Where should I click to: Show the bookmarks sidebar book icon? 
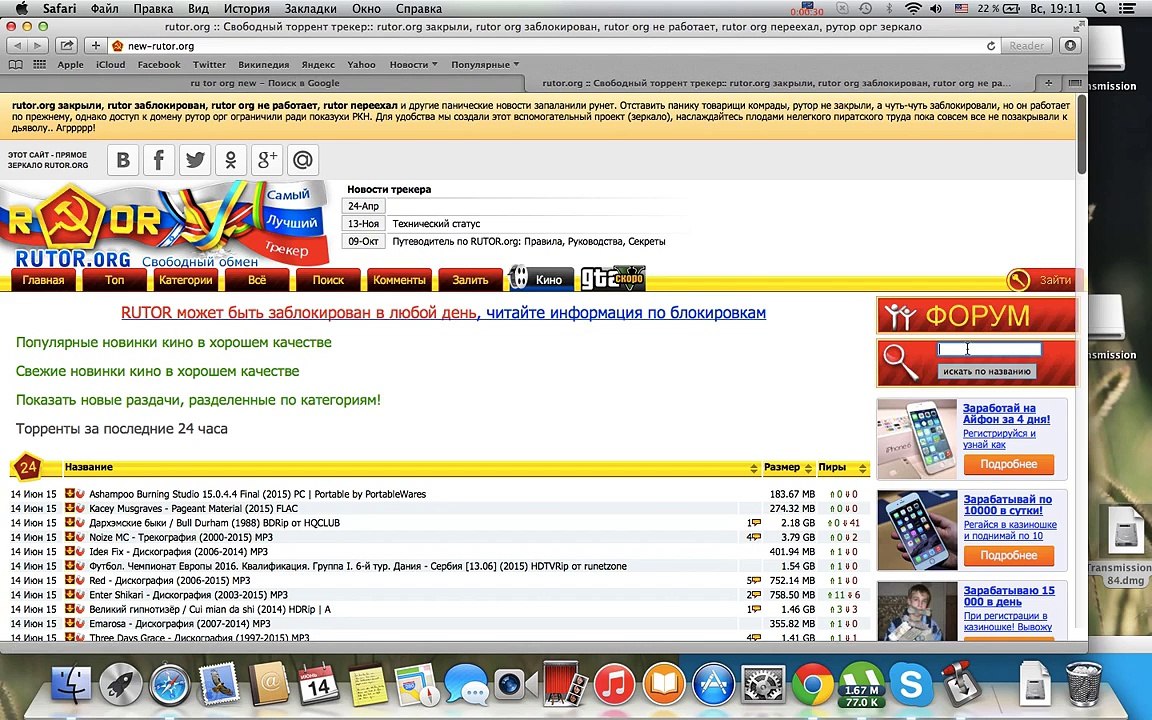tap(15, 65)
